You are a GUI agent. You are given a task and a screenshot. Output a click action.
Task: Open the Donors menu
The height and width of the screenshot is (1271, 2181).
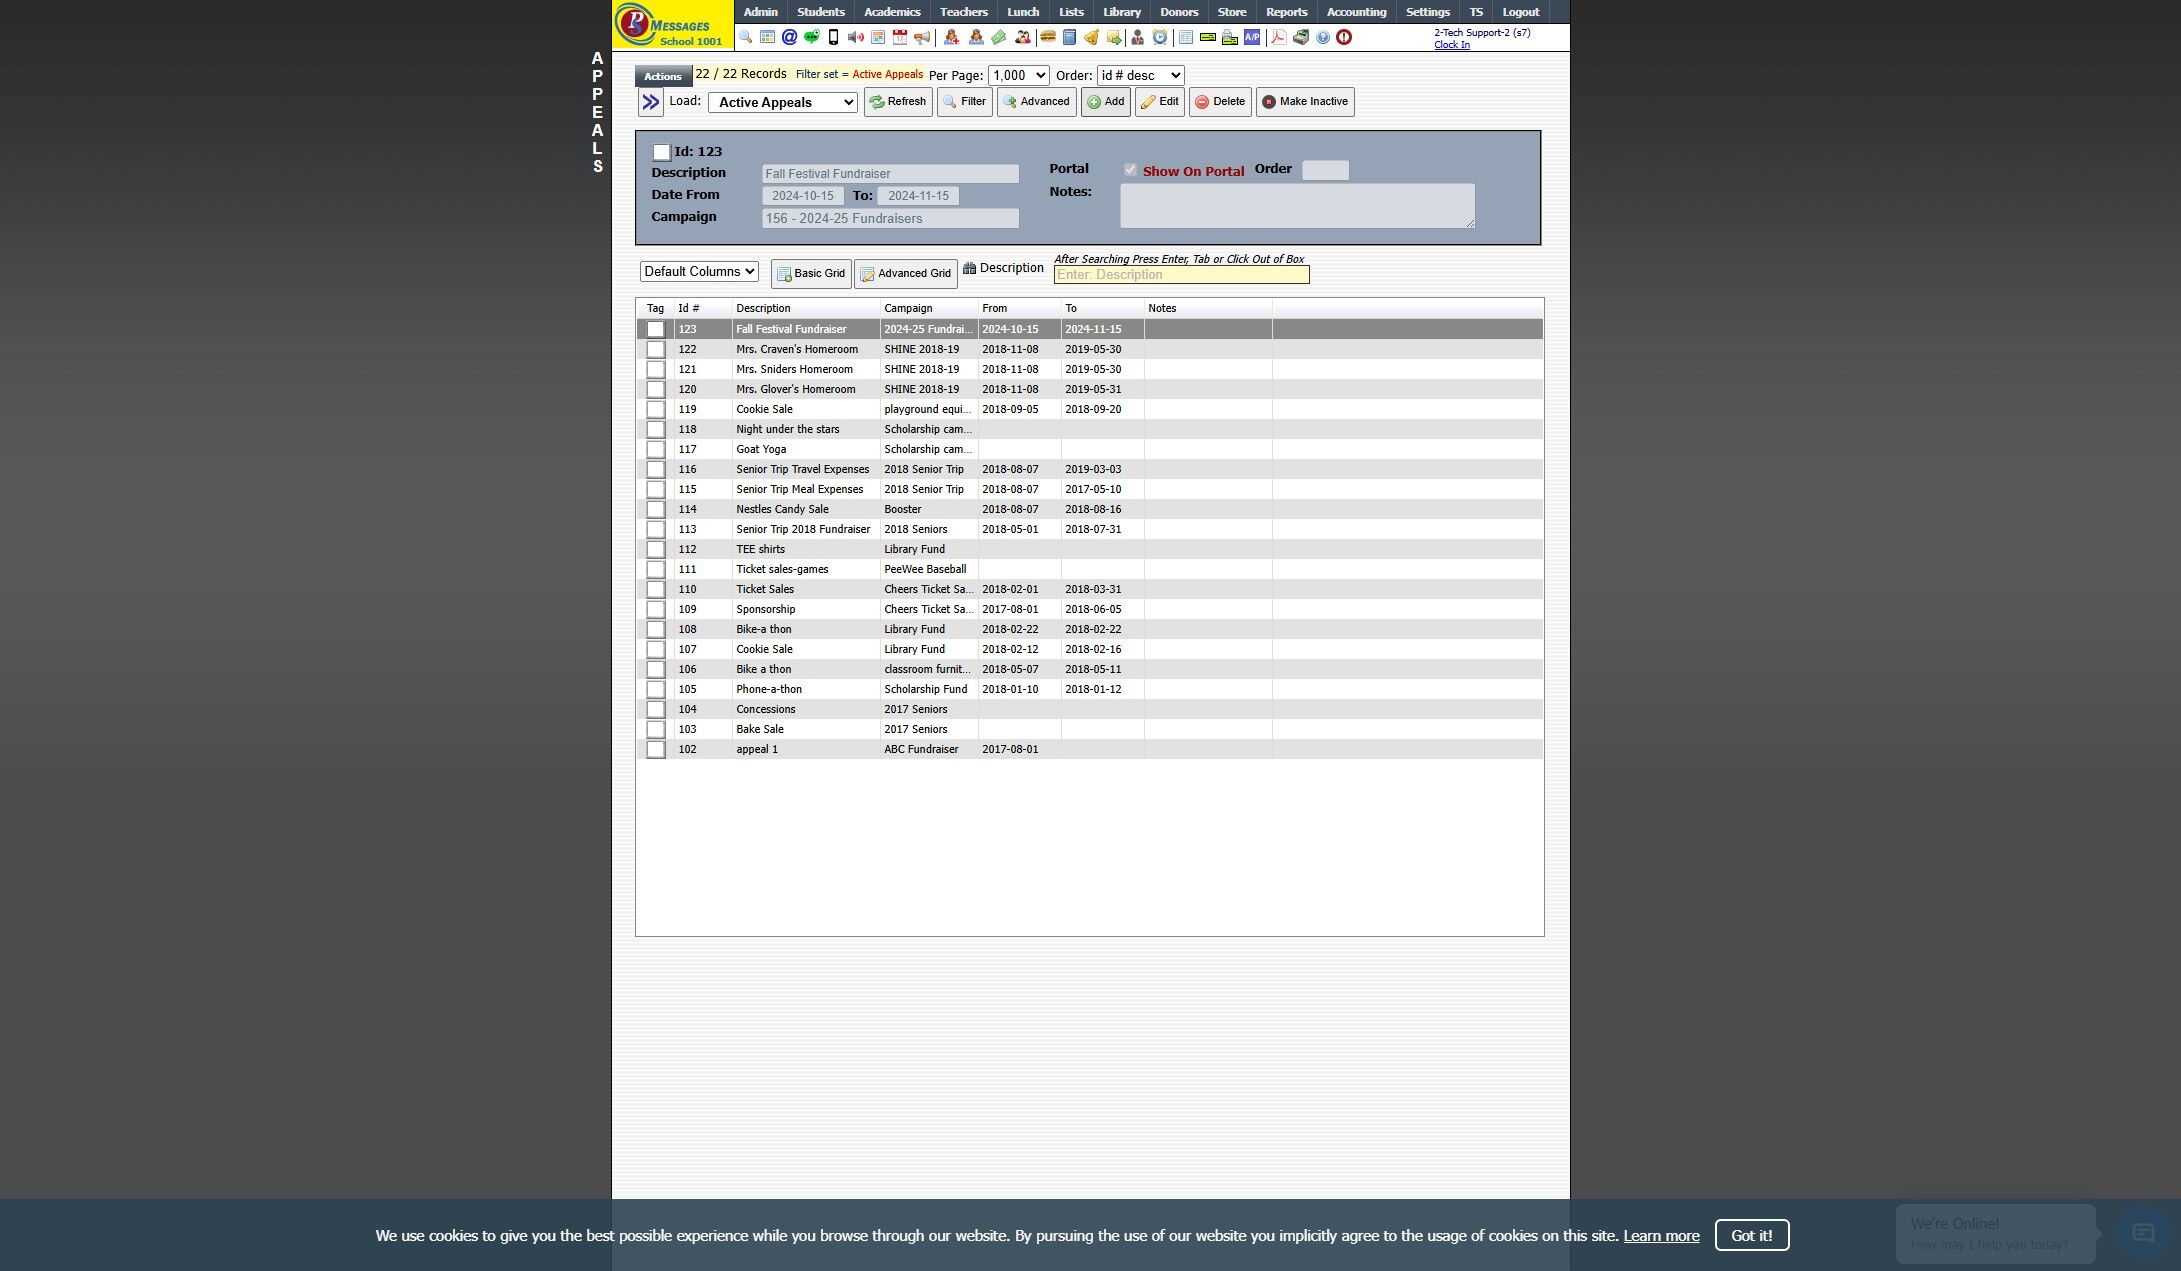1178,12
